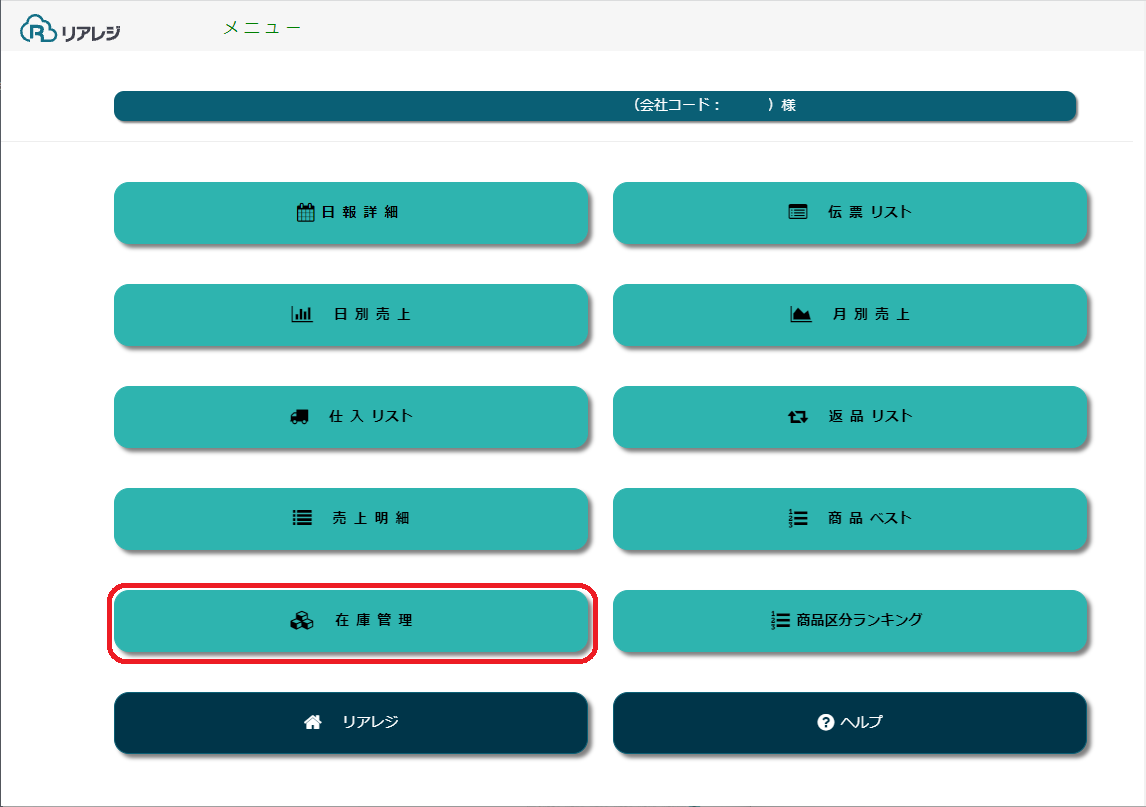Click the home icon on リアレジ button
The width and height of the screenshot is (1146, 807).
tap(312, 722)
